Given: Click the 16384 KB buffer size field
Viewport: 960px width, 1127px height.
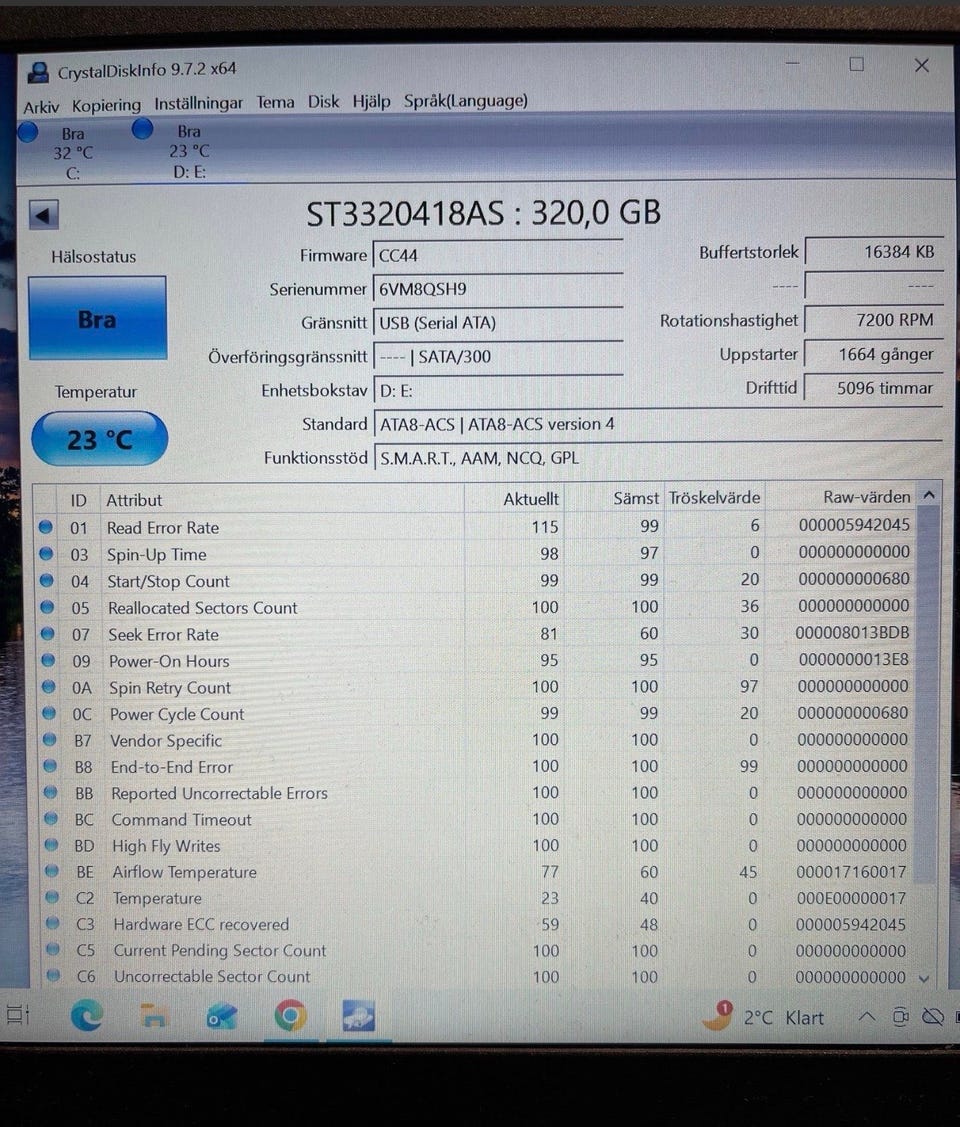Looking at the screenshot, I should pos(873,252).
